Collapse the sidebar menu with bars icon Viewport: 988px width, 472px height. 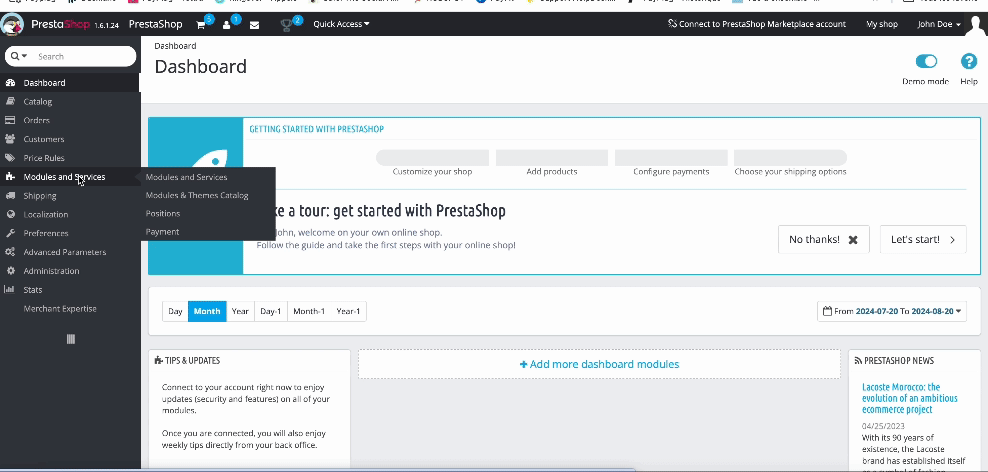tap(71, 339)
